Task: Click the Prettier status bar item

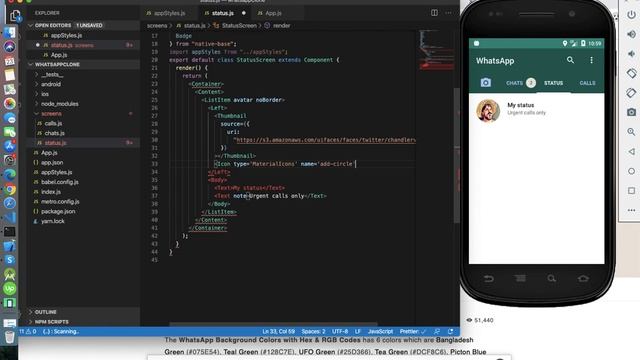Action: point(413,331)
